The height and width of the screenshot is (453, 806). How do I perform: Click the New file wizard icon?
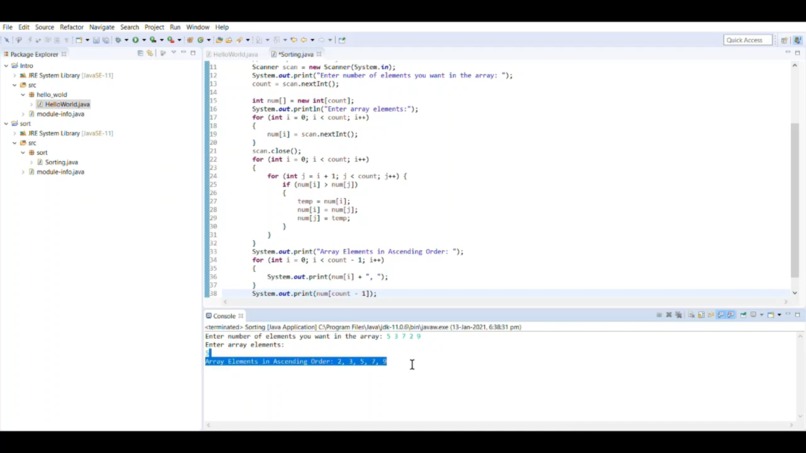point(79,40)
